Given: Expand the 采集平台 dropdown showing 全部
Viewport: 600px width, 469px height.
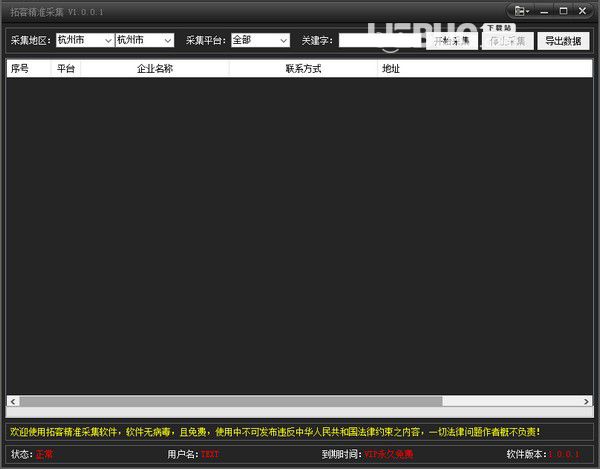Looking at the screenshot, I should (260, 40).
